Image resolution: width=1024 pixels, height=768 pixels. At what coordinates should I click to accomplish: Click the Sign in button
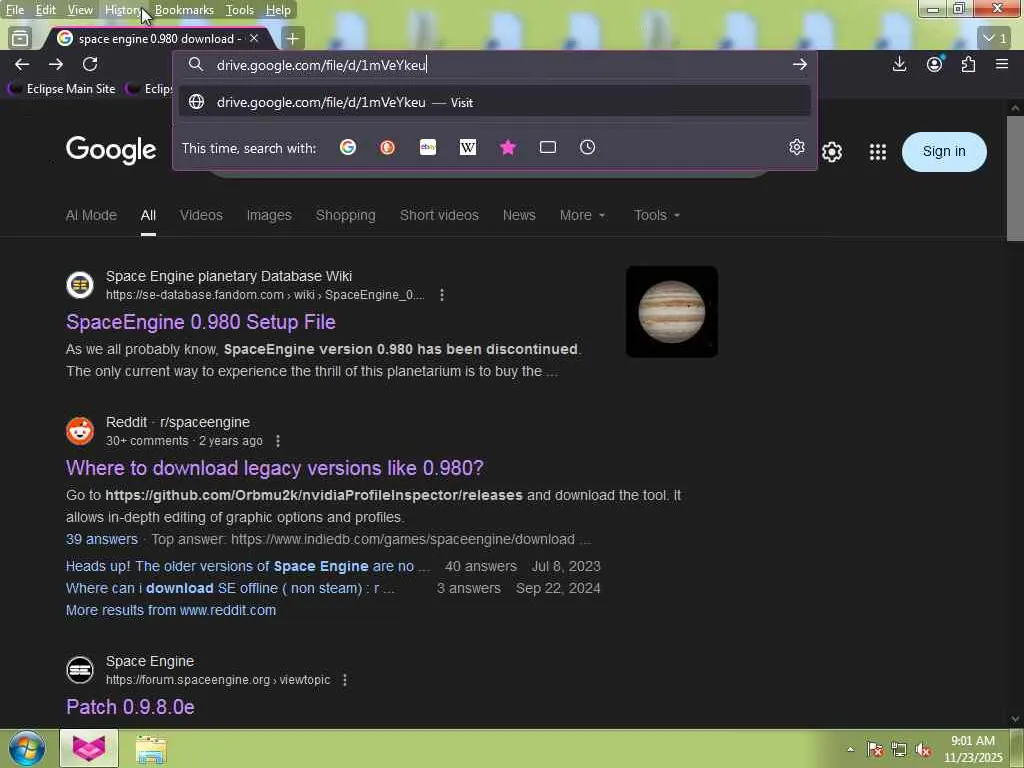tap(944, 152)
